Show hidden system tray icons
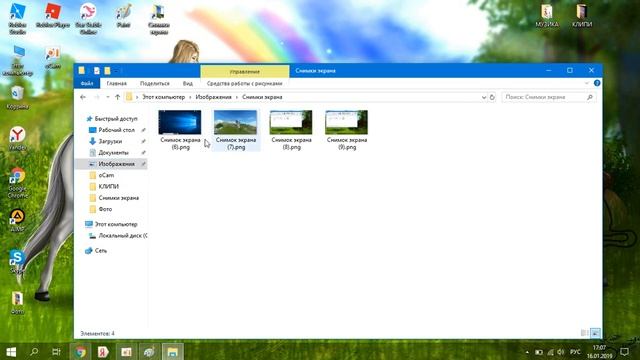This screenshot has height=360, width=640. (527, 352)
